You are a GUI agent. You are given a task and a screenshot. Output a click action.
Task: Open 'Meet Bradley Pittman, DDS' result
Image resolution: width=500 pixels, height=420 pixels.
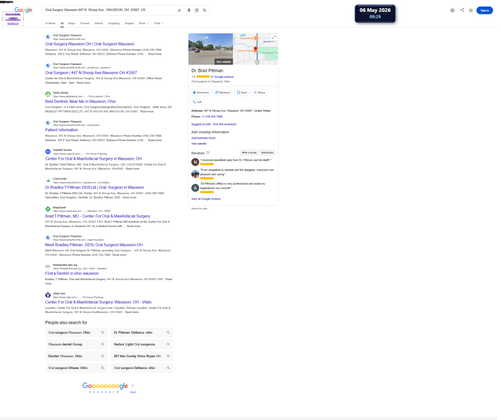point(94,245)
